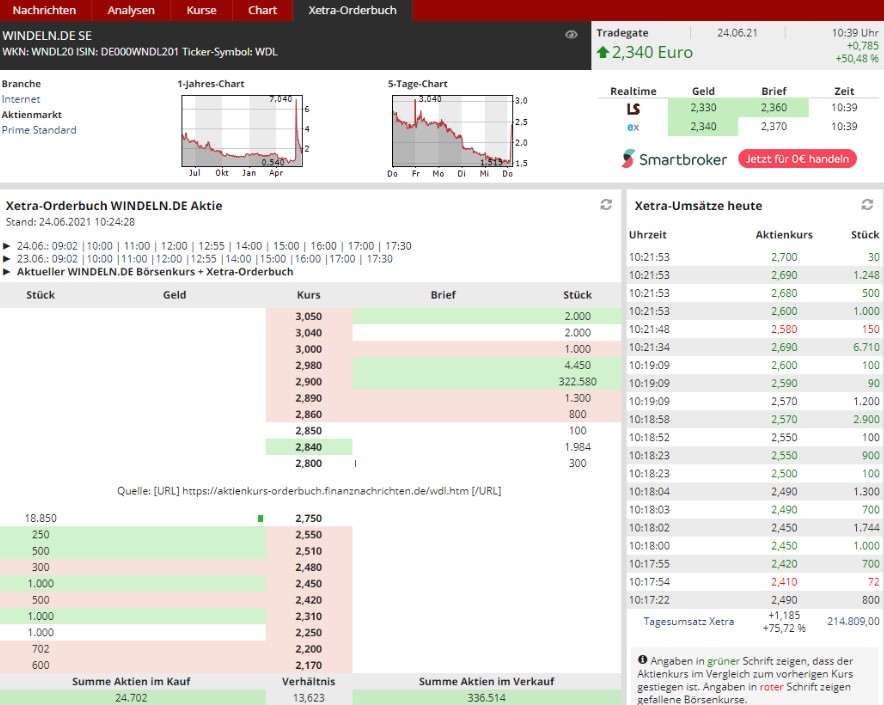The image size is (884, 705).
Task: Click the ex exchange logo in Realtime
Action: 633,127
